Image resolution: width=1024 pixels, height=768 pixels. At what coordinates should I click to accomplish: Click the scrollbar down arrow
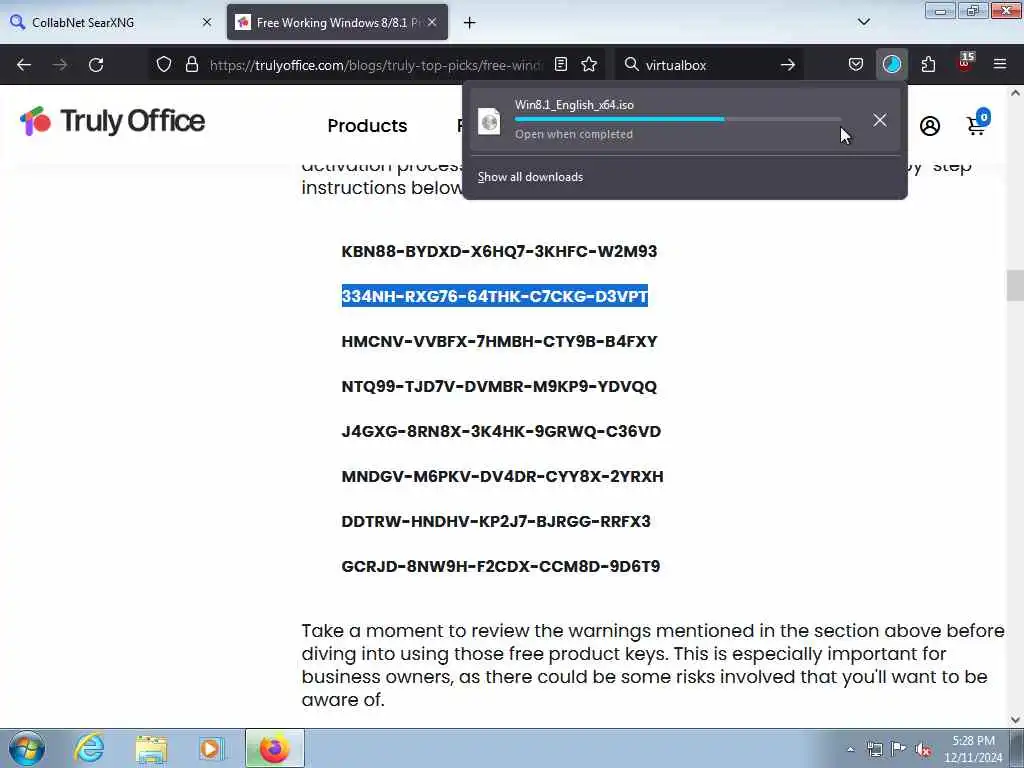pyautogui.click(x=1015, y=720)
